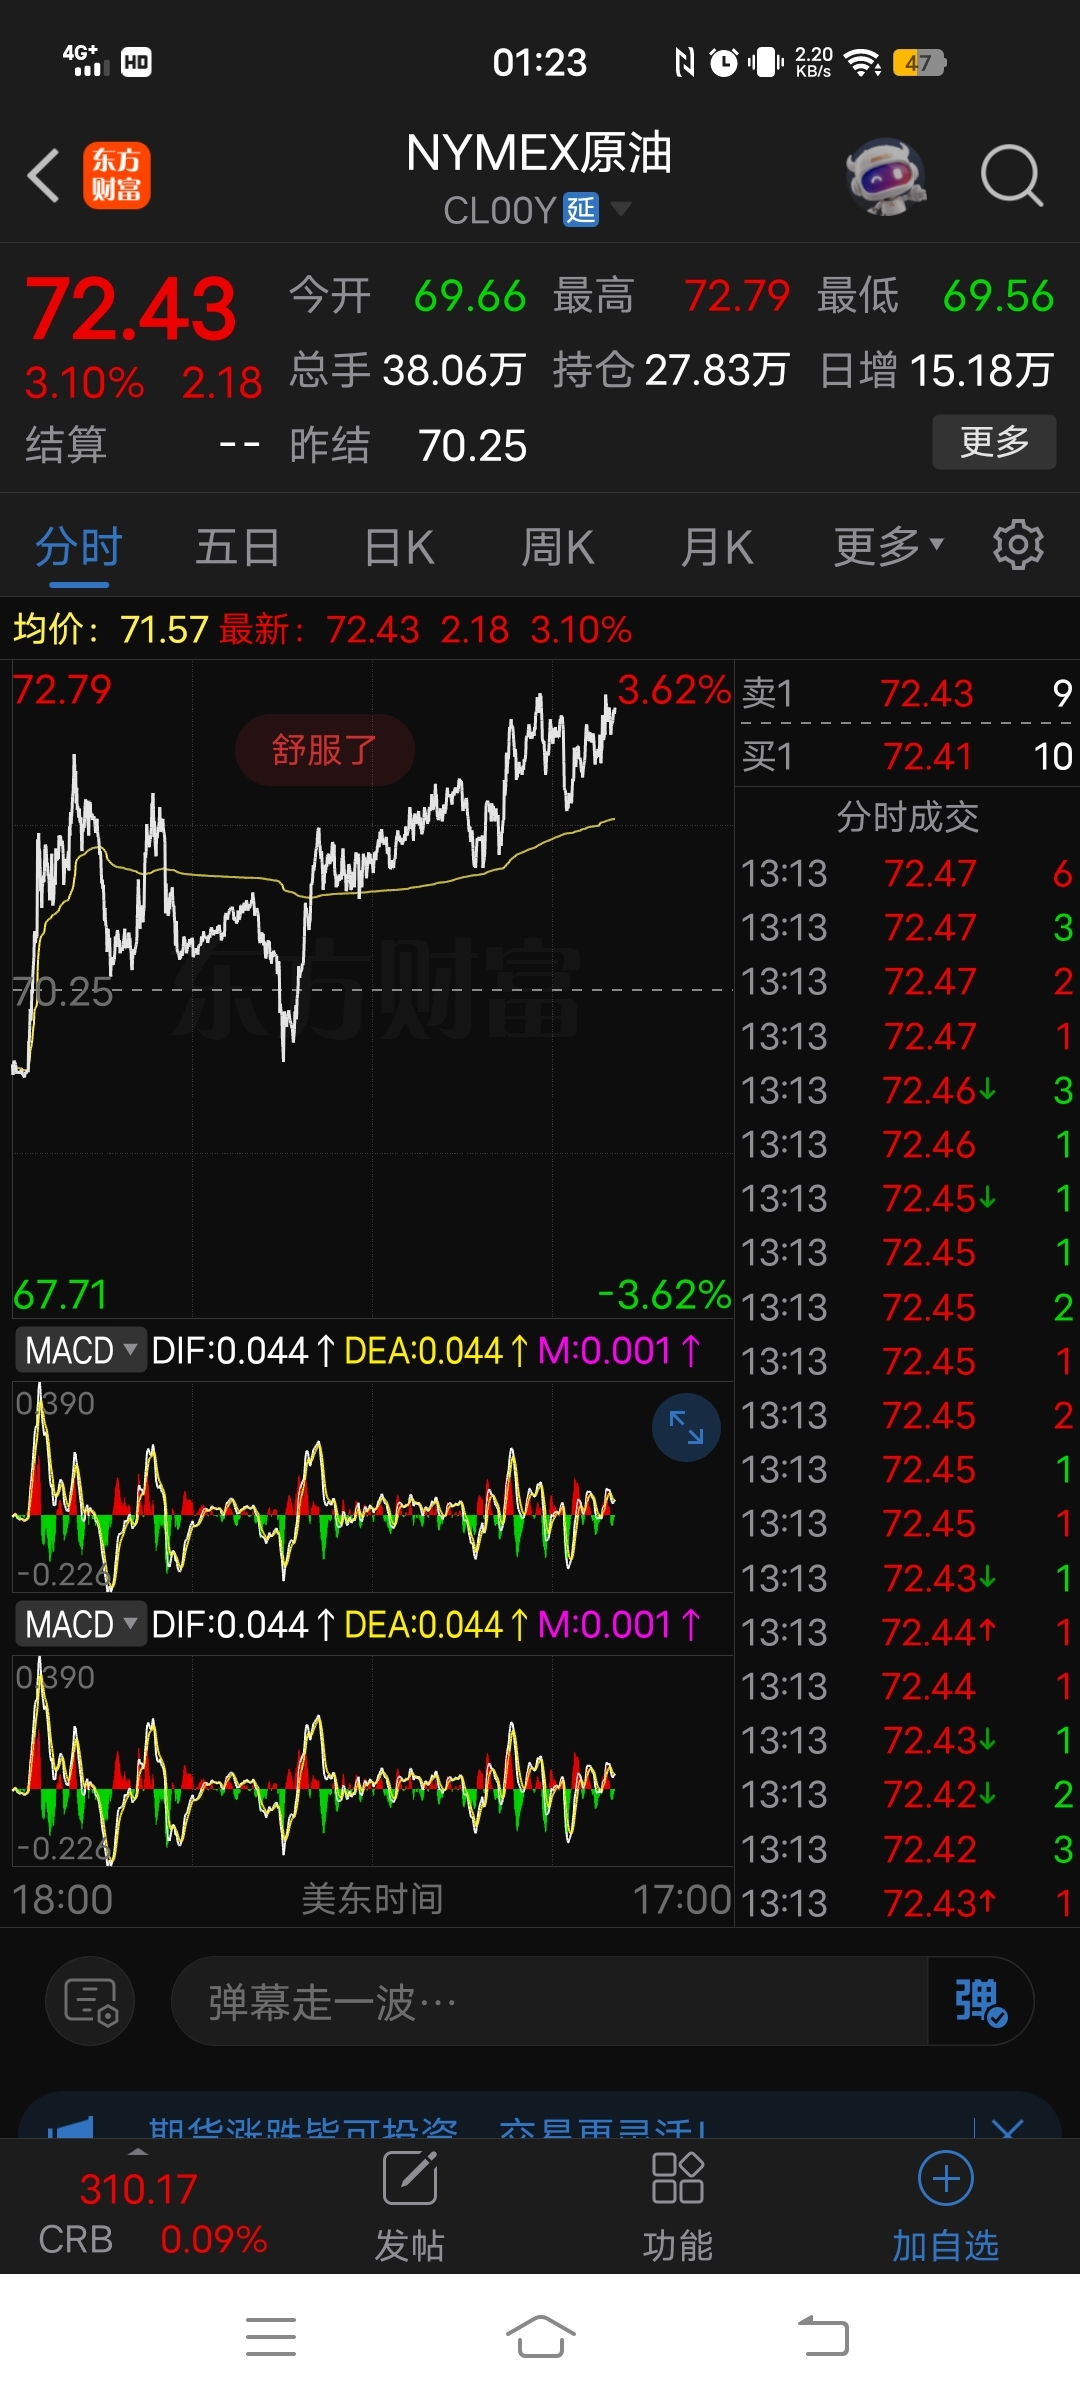Tap the last trade row 72.43 up arrow
The image size is (1080, 2400).
pyautogui.click(x=907, y=1903)
